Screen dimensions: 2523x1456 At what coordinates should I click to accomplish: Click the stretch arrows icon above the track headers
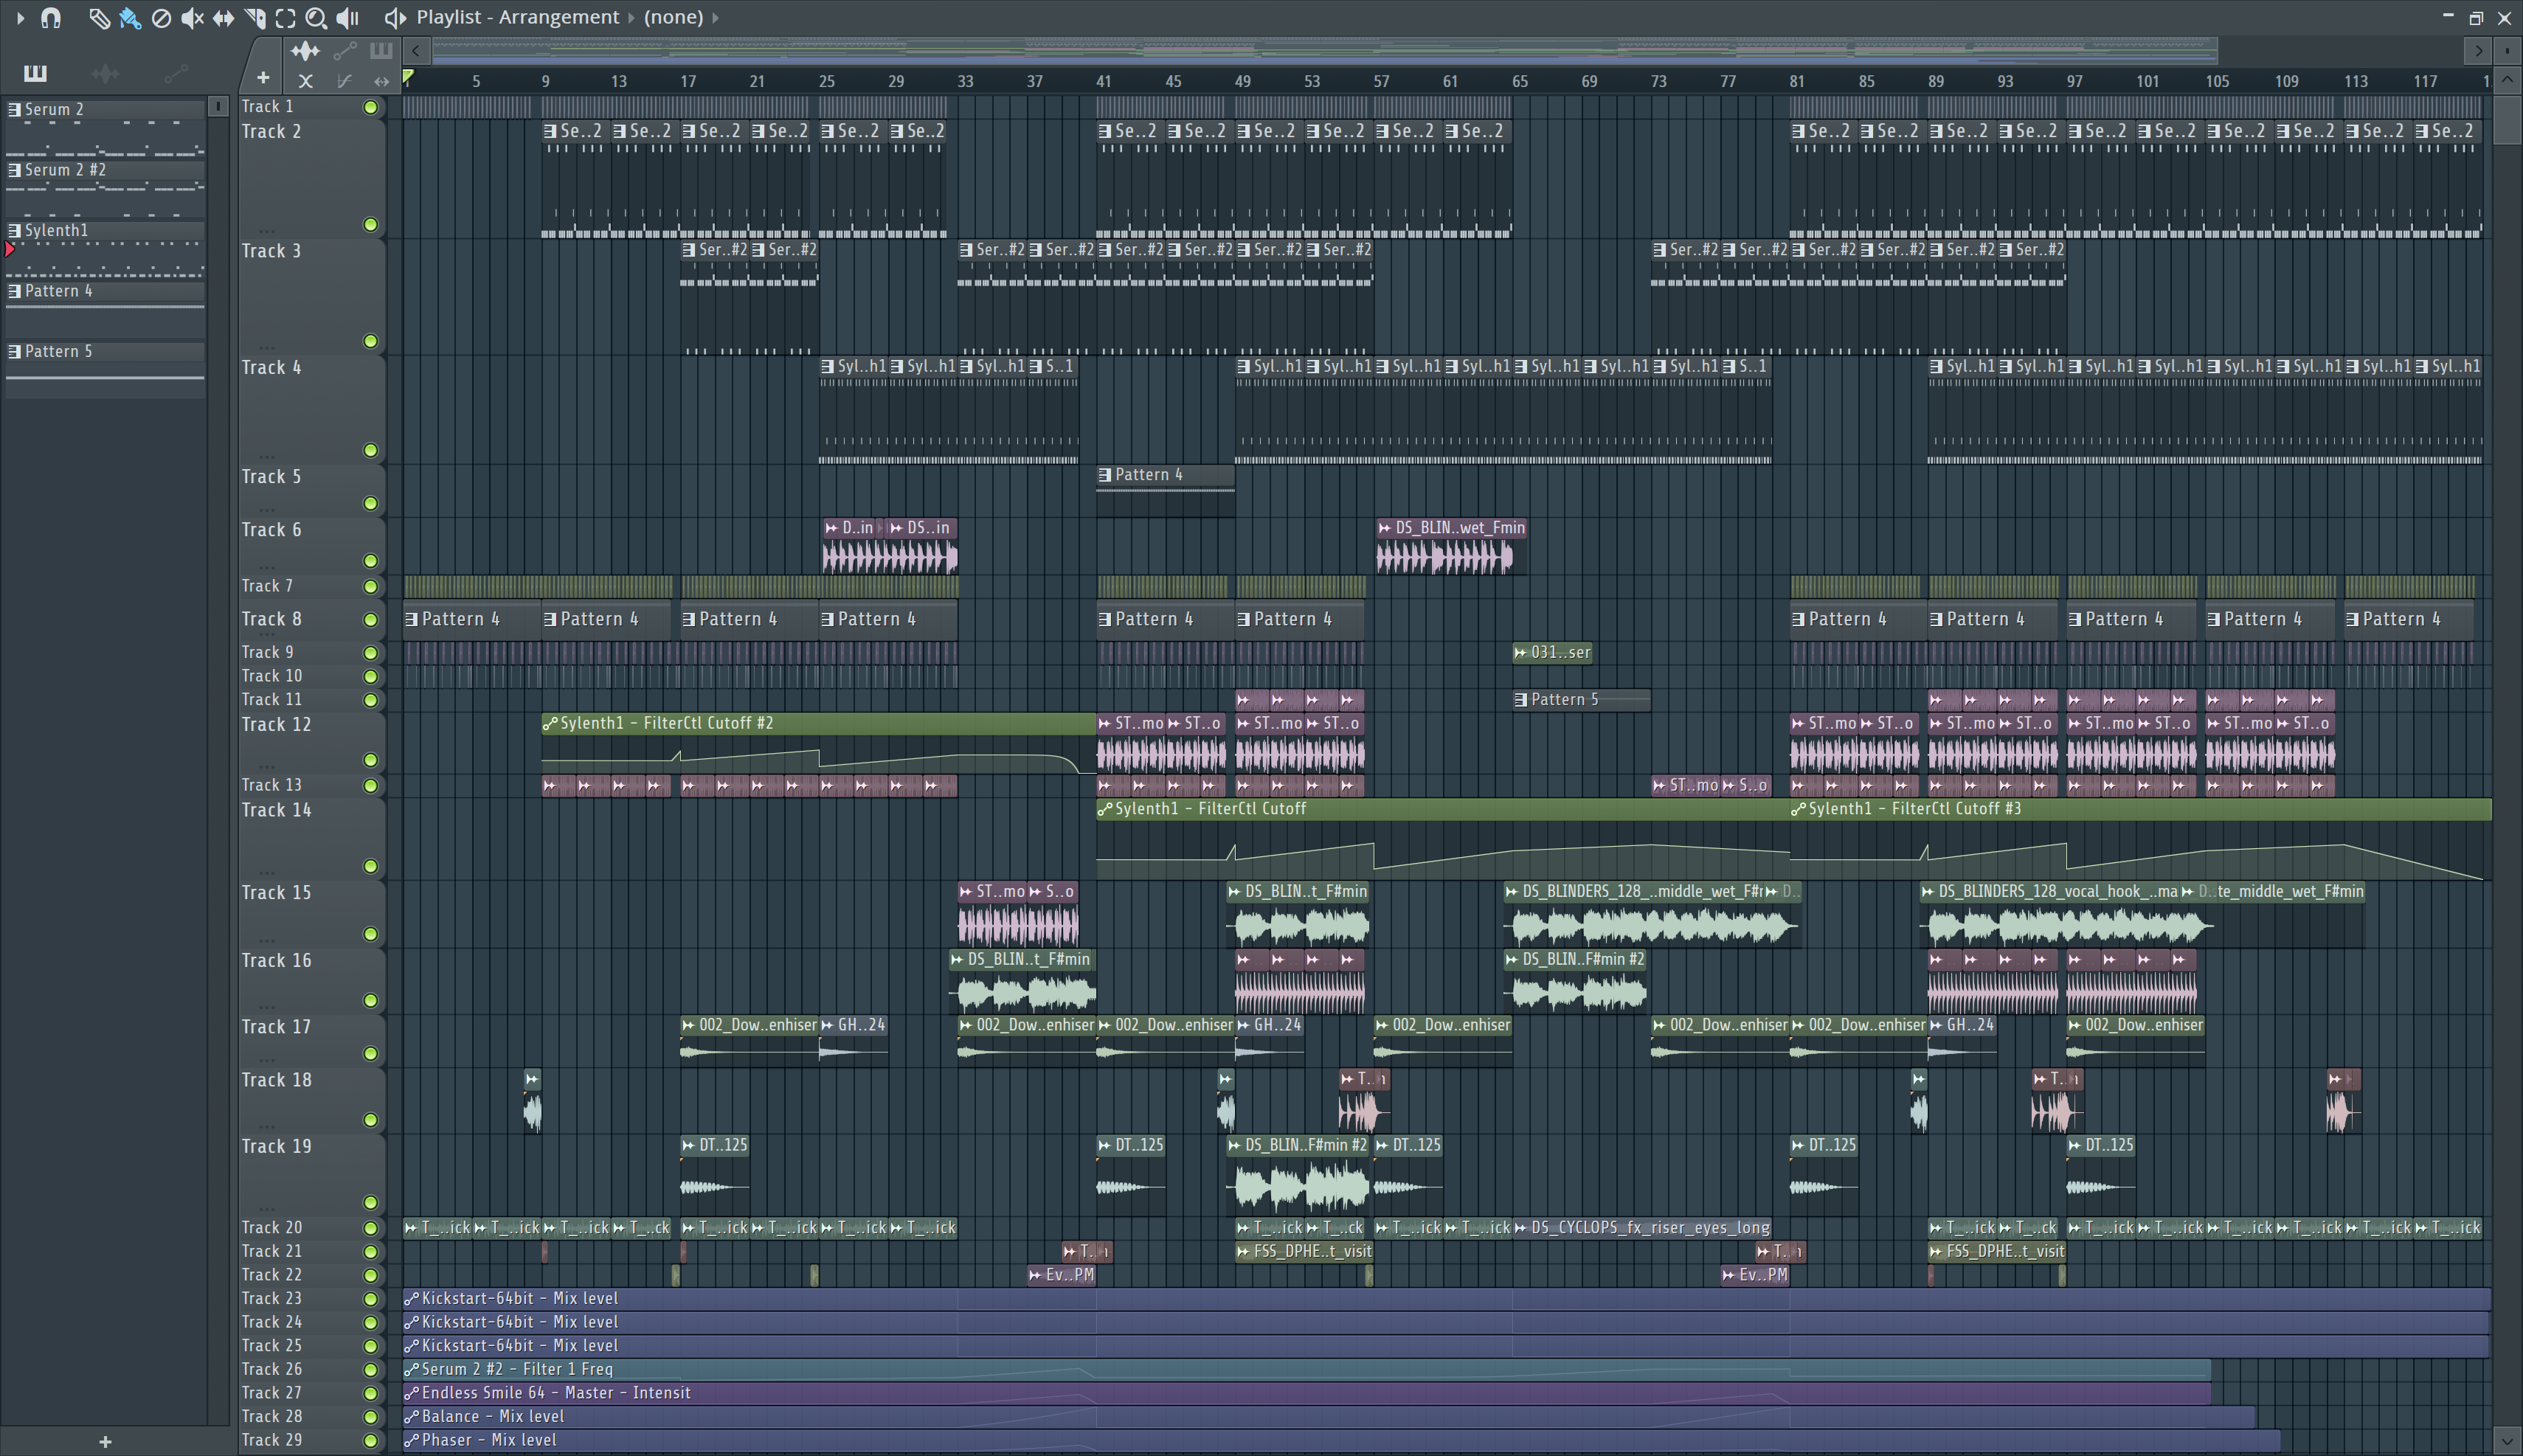coord(381,81)
